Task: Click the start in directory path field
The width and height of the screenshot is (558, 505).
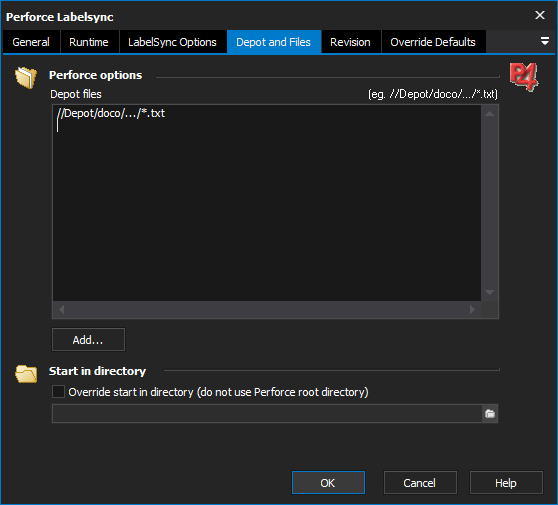Action: 267,414
